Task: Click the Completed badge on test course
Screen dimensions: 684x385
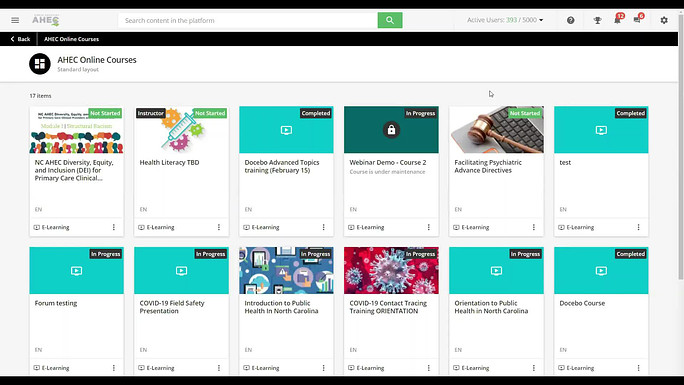Action: pyautogui.click(x=631, y=113)
